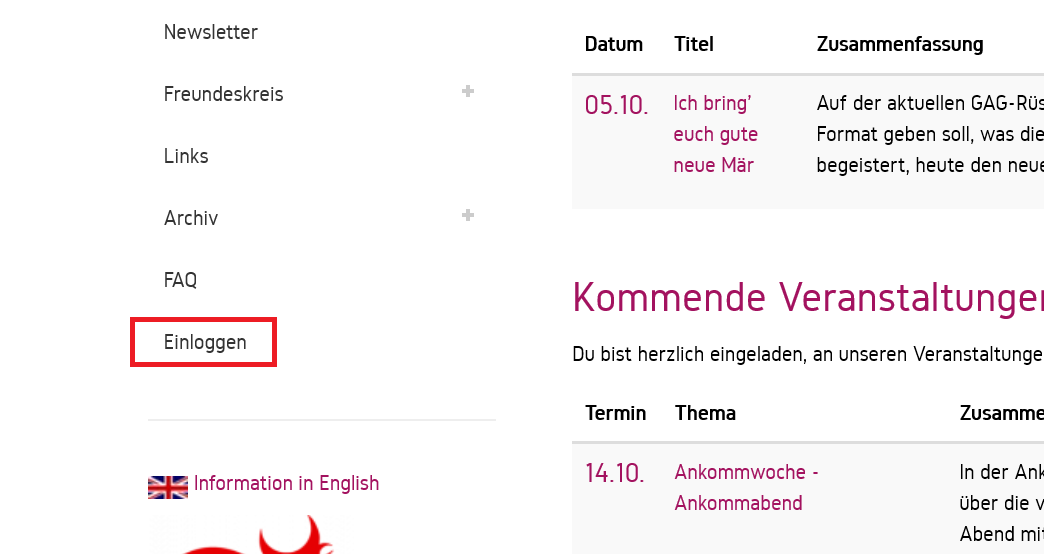The width and height of the screenshot is (1044, 554).
Task: Open the Newsletter menu item
Action: click(x=211, y=32)
